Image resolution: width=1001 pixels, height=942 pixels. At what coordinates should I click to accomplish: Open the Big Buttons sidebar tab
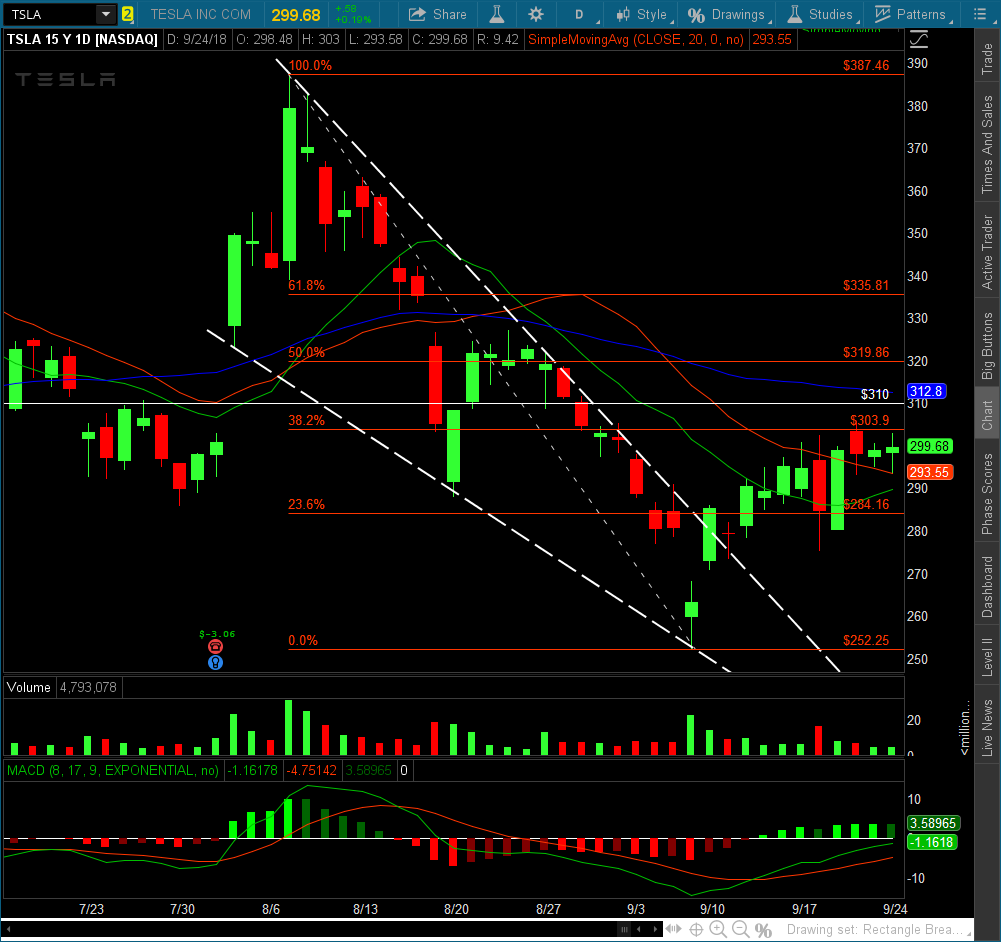pyautogui.click(x=988, y=345)
